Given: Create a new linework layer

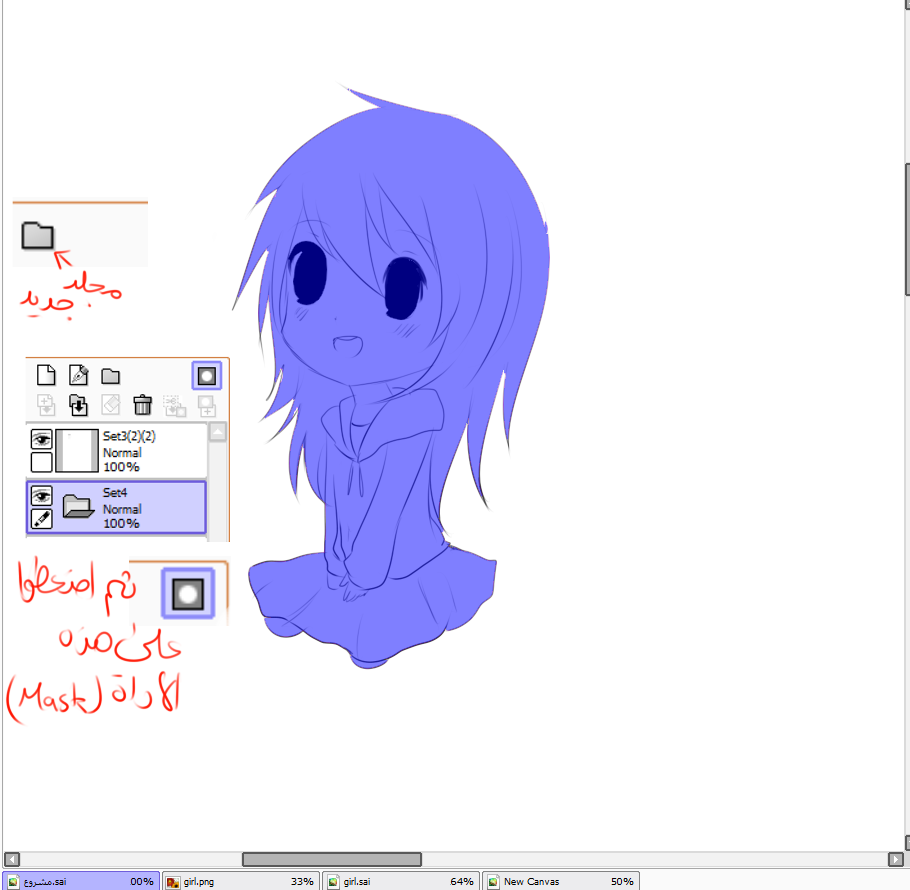Looking at the screenshot, I should [x=78, y=376].
